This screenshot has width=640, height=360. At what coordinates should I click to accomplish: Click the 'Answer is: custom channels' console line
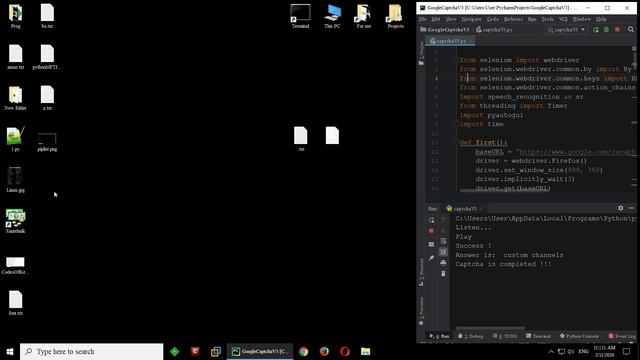pos(509,255)
